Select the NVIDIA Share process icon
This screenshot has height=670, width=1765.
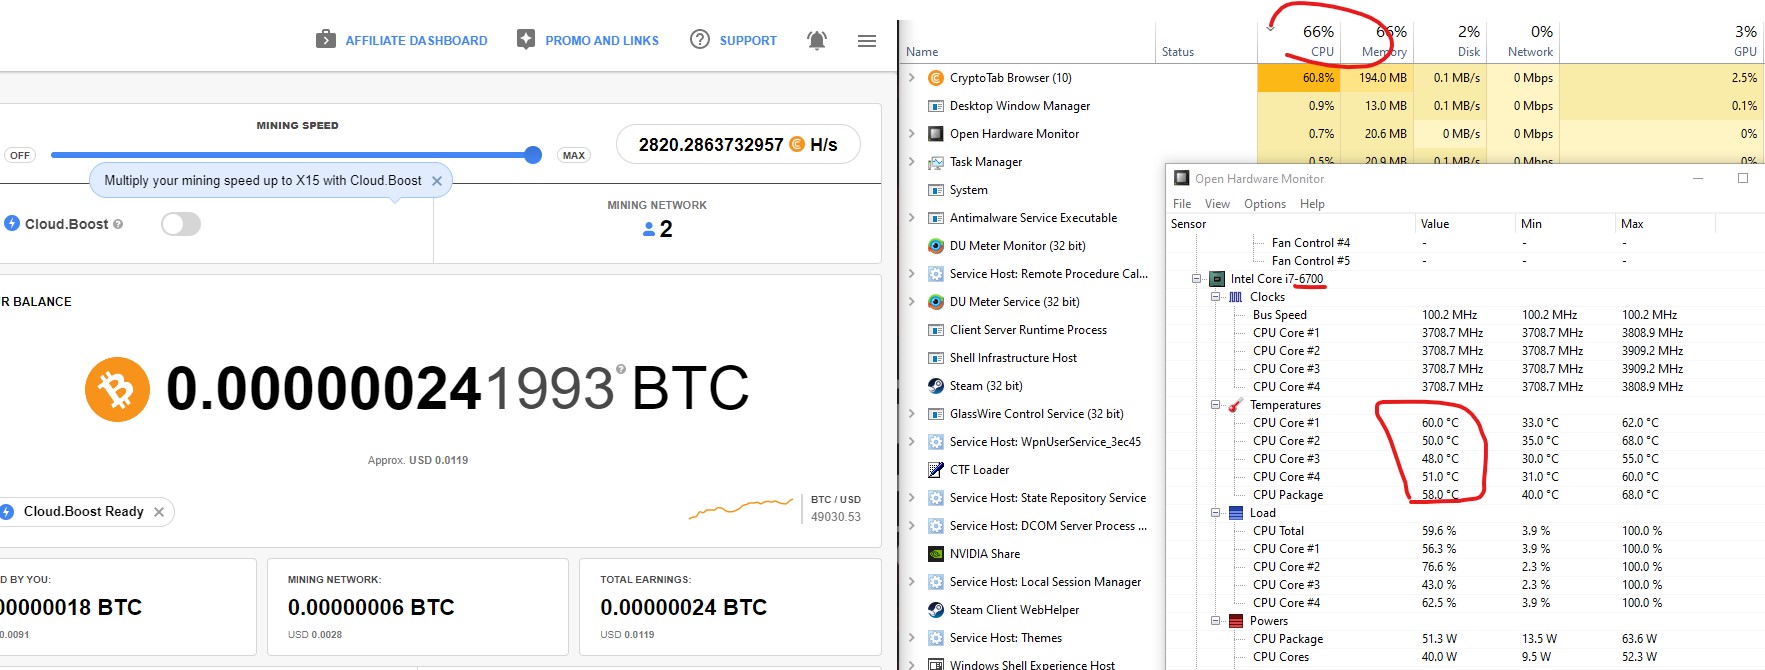(936, 554)
